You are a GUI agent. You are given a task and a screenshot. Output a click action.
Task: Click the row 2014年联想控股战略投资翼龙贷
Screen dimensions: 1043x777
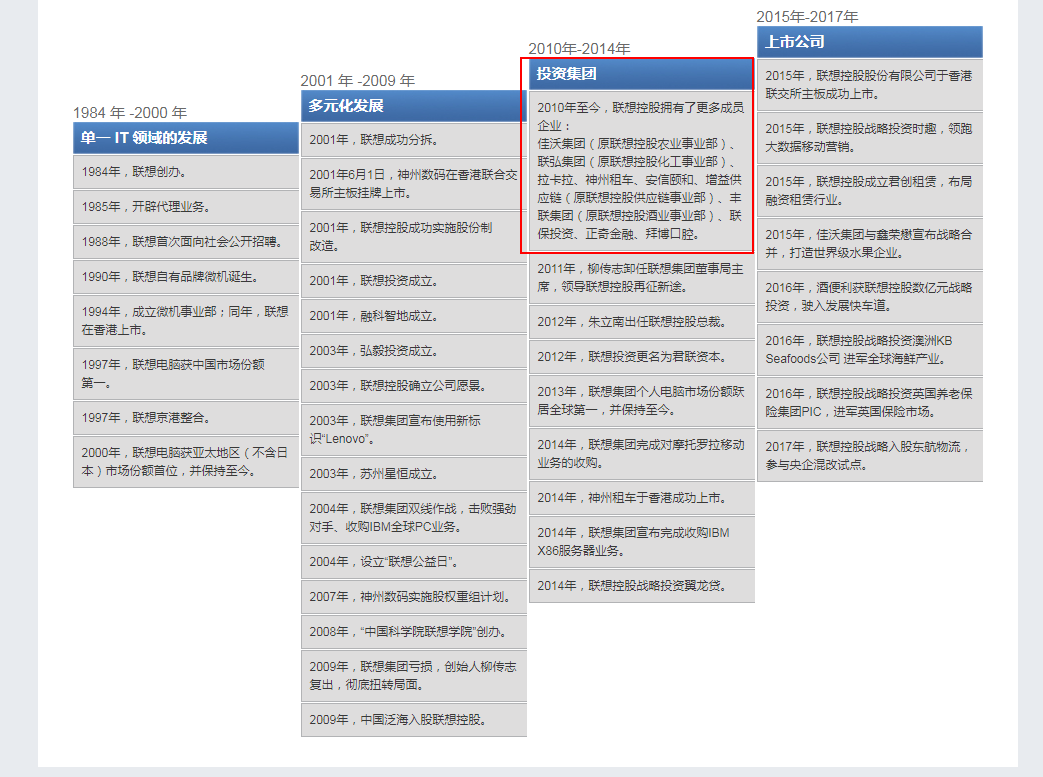tap(641, 585)
